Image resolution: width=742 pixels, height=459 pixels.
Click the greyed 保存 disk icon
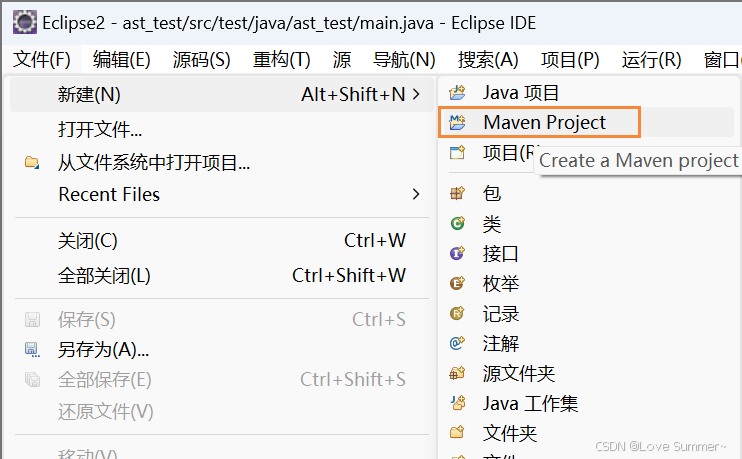click(32, 319)
